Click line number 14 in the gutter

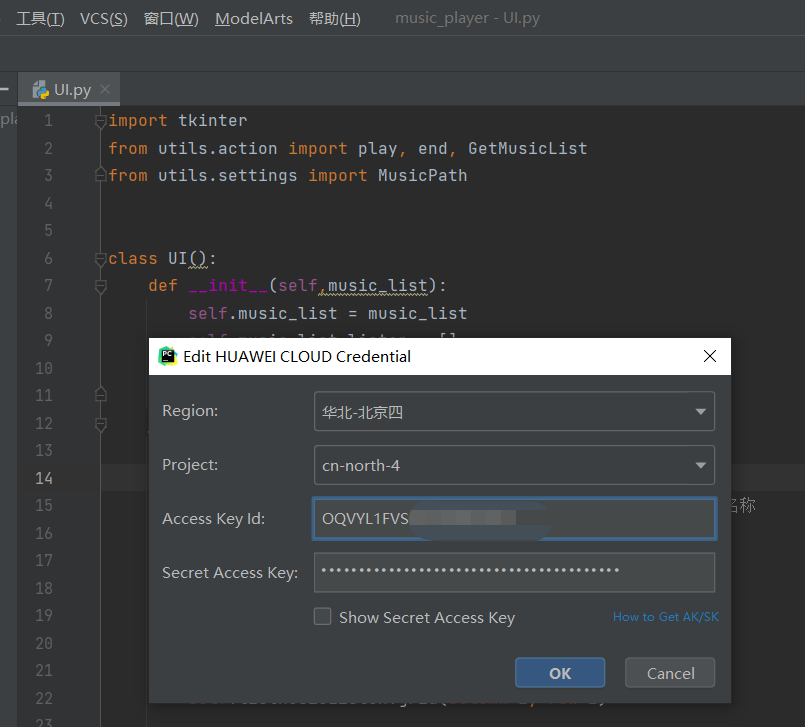pyautogui.click(x=44, y=478)
